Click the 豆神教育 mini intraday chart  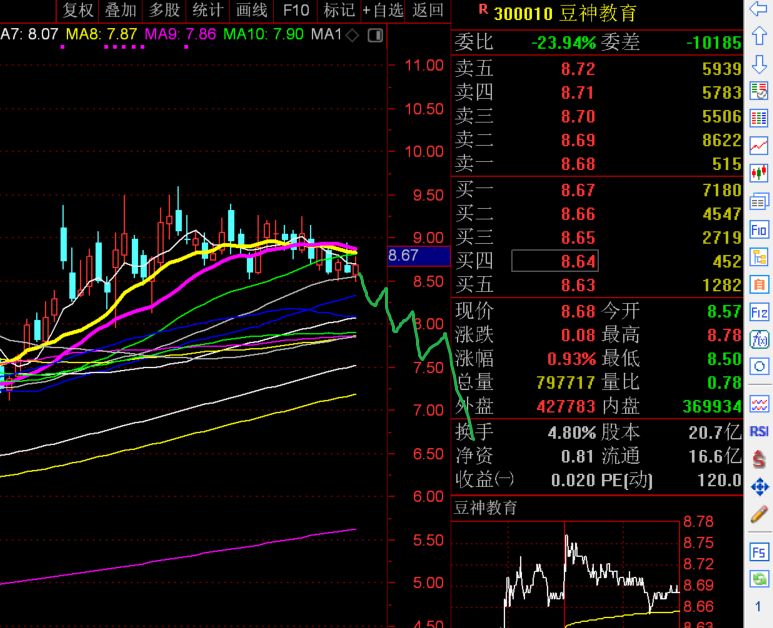[x=565, y=574]
